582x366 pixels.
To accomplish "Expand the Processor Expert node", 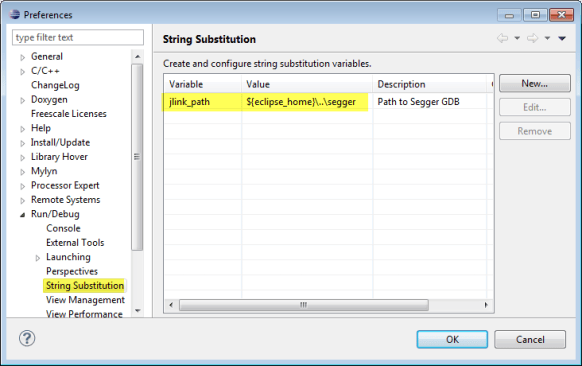I will point(23,186).
